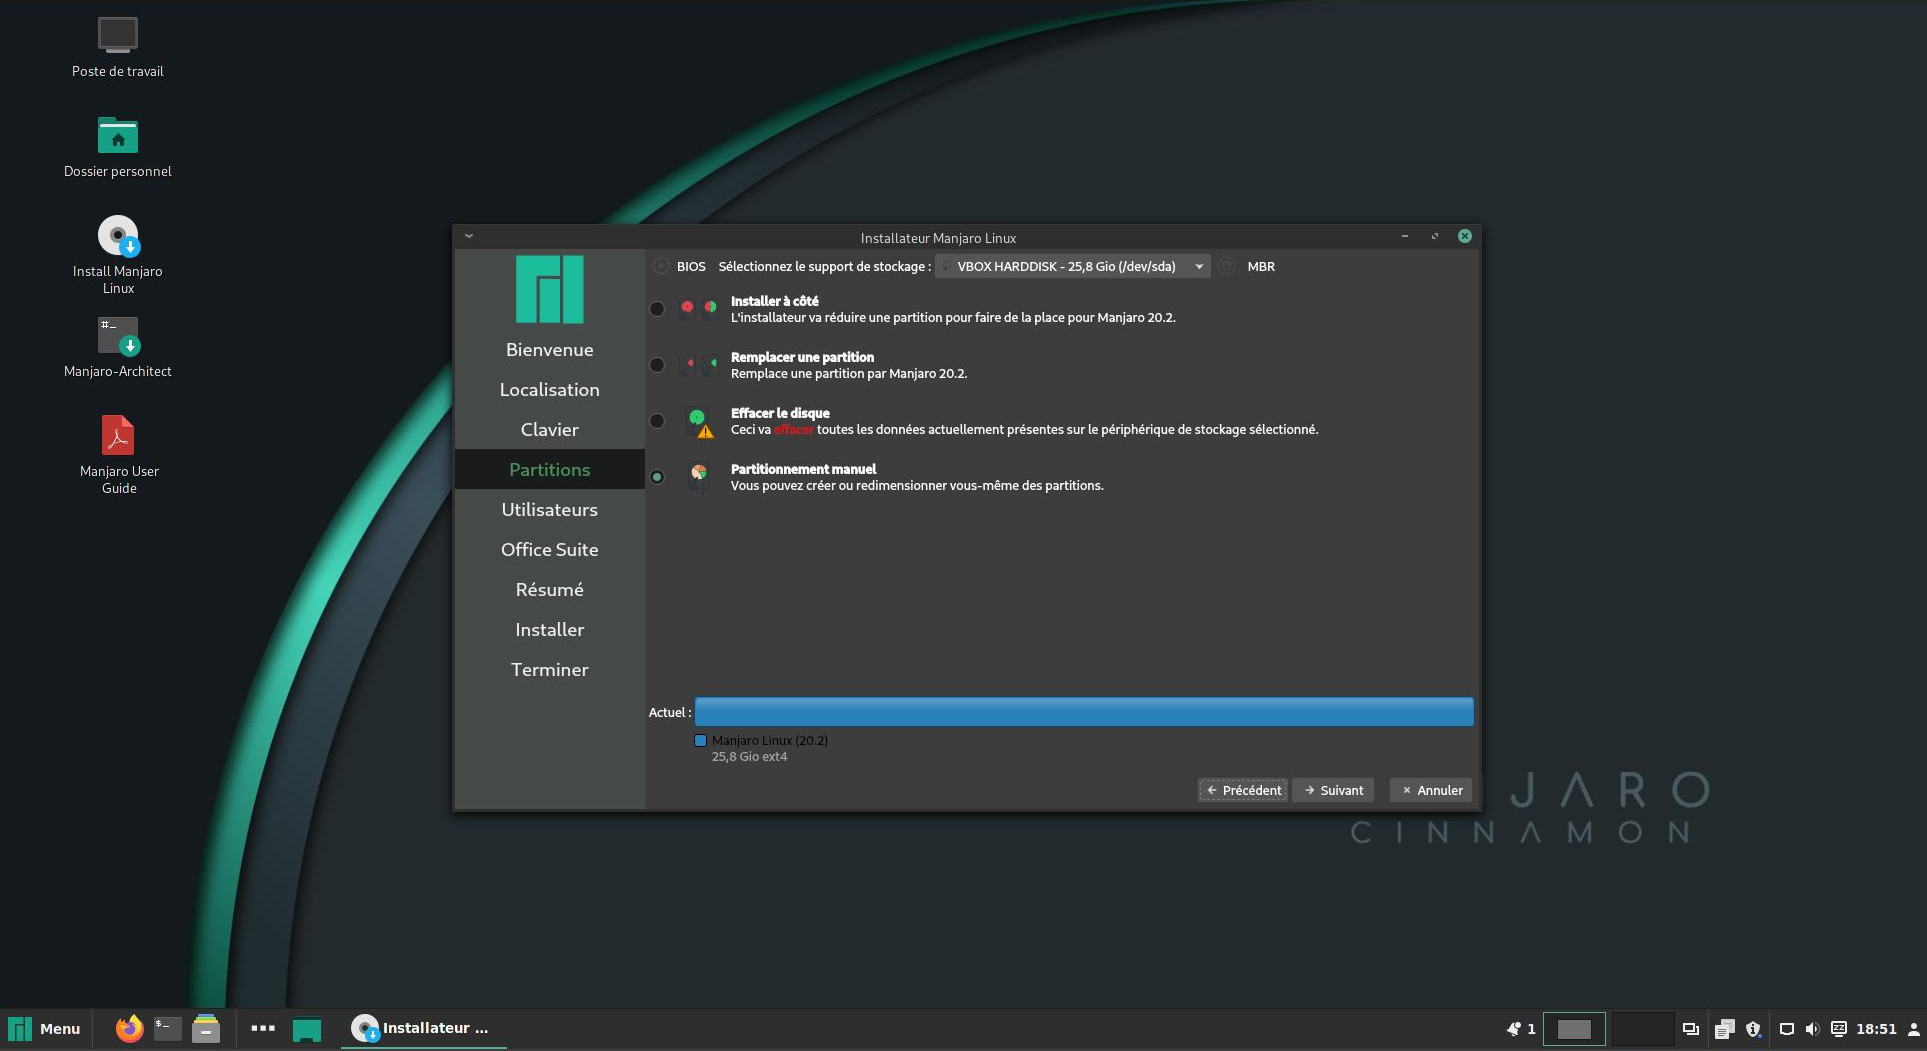Select the Partitionnement manuel radio option
1927x1051 pixels.
tap(657, 477)
